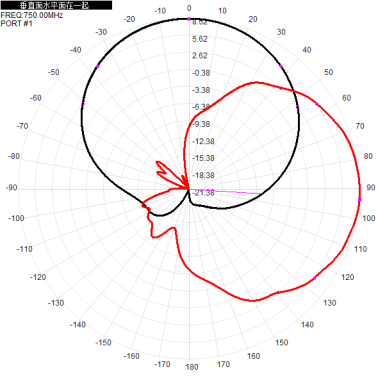Viewport: 378px width, 378px height.
Task: Click magenta peak marker atop black curve
Action: (x=189, y=19)
